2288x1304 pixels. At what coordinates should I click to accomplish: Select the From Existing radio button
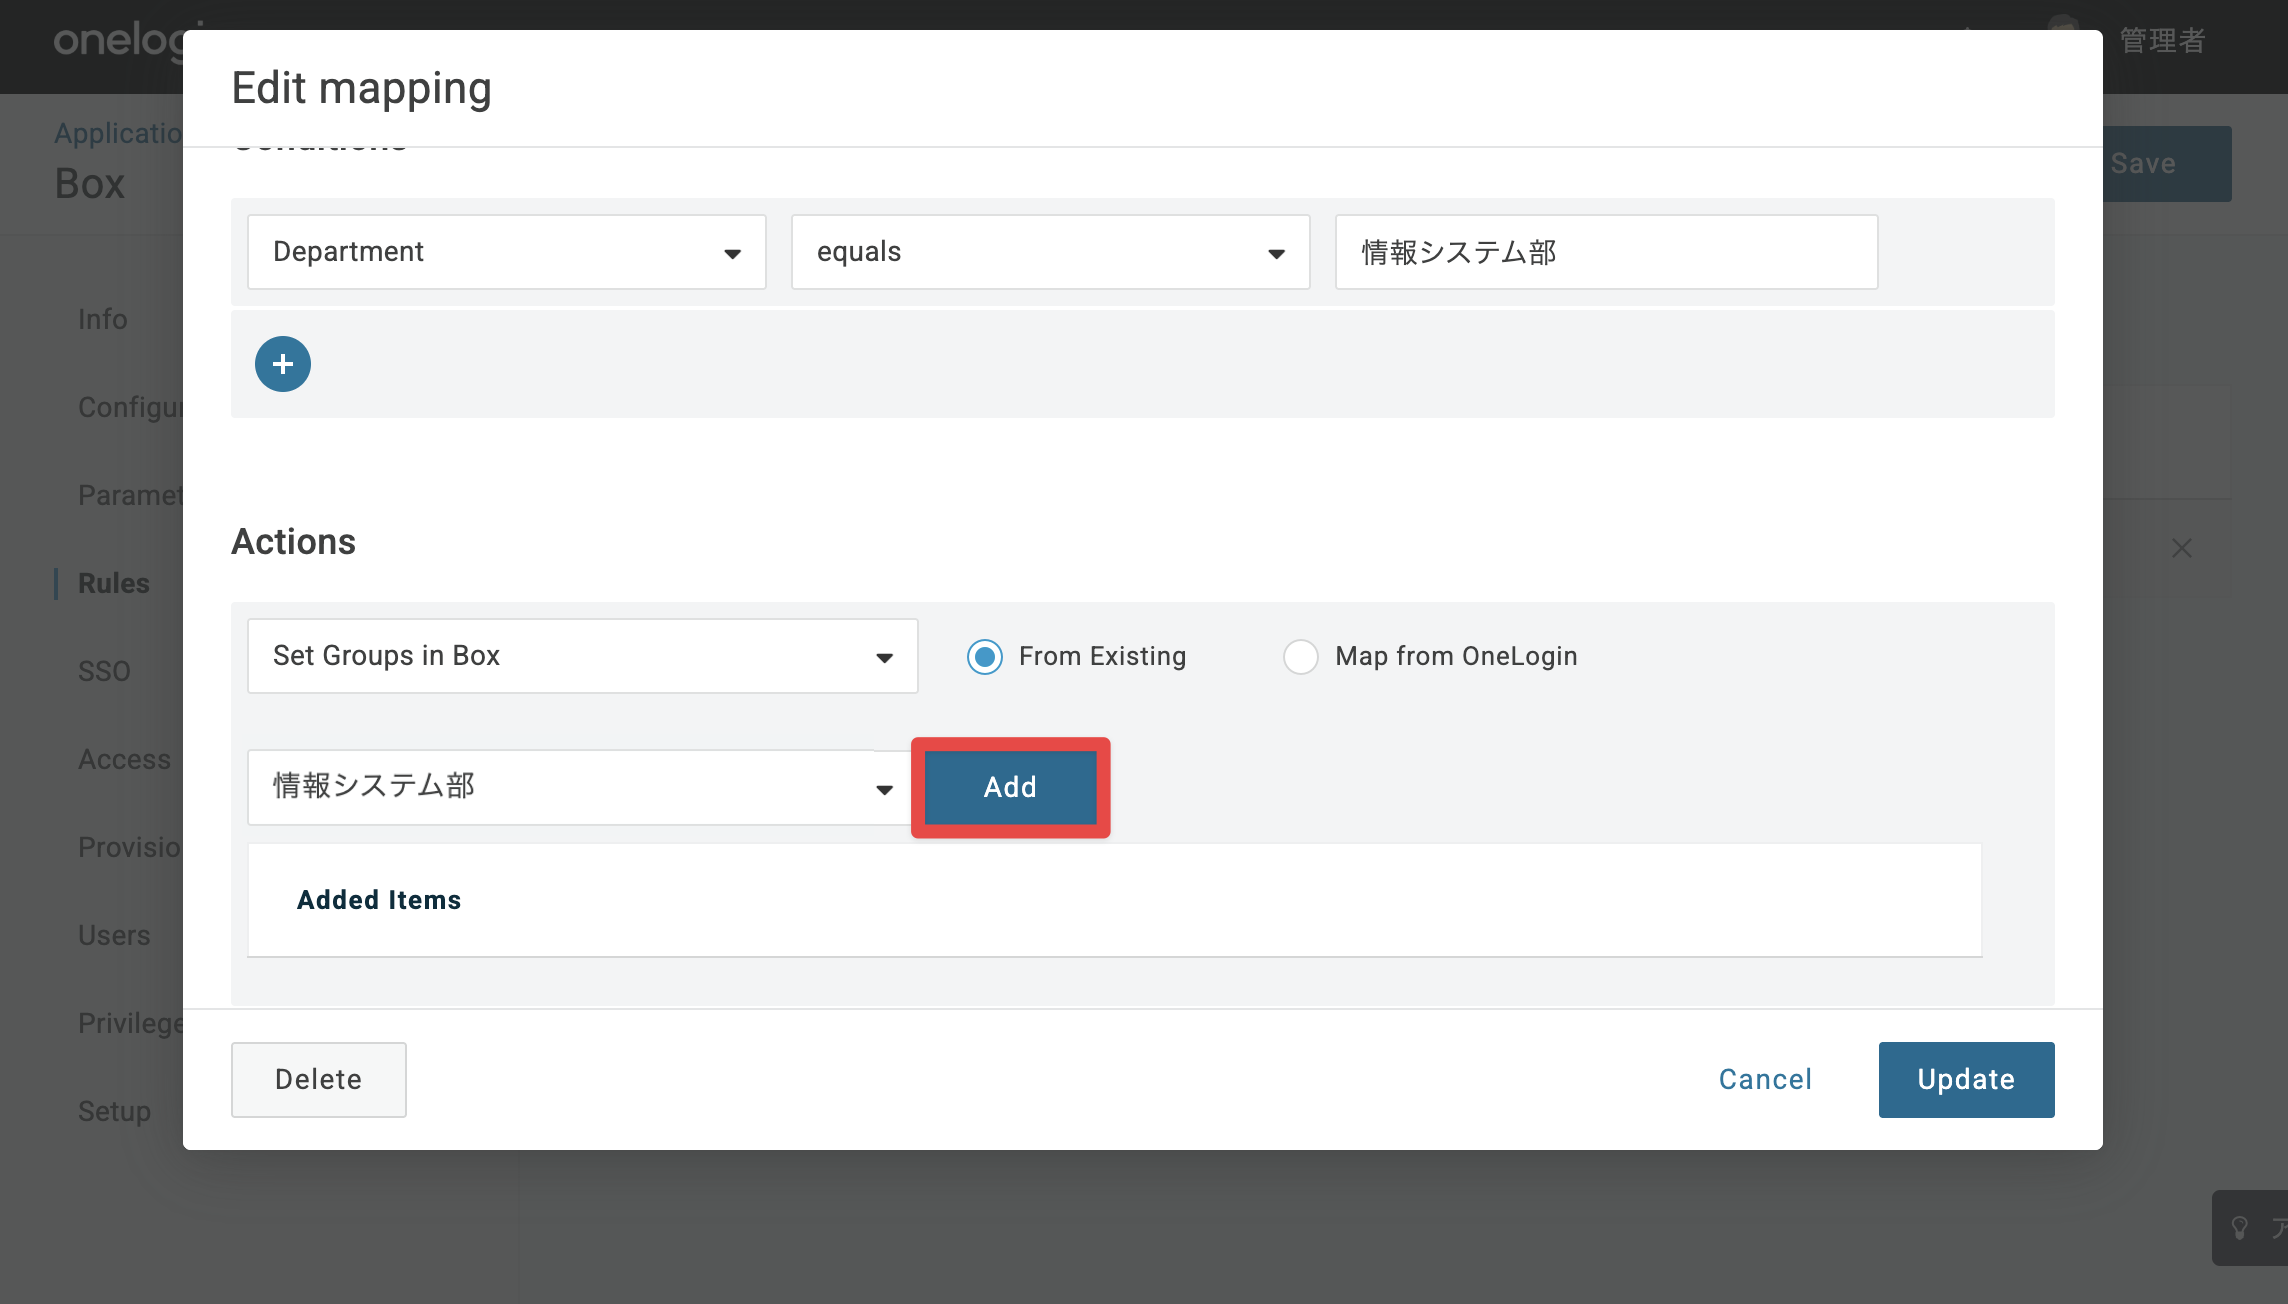985,657
